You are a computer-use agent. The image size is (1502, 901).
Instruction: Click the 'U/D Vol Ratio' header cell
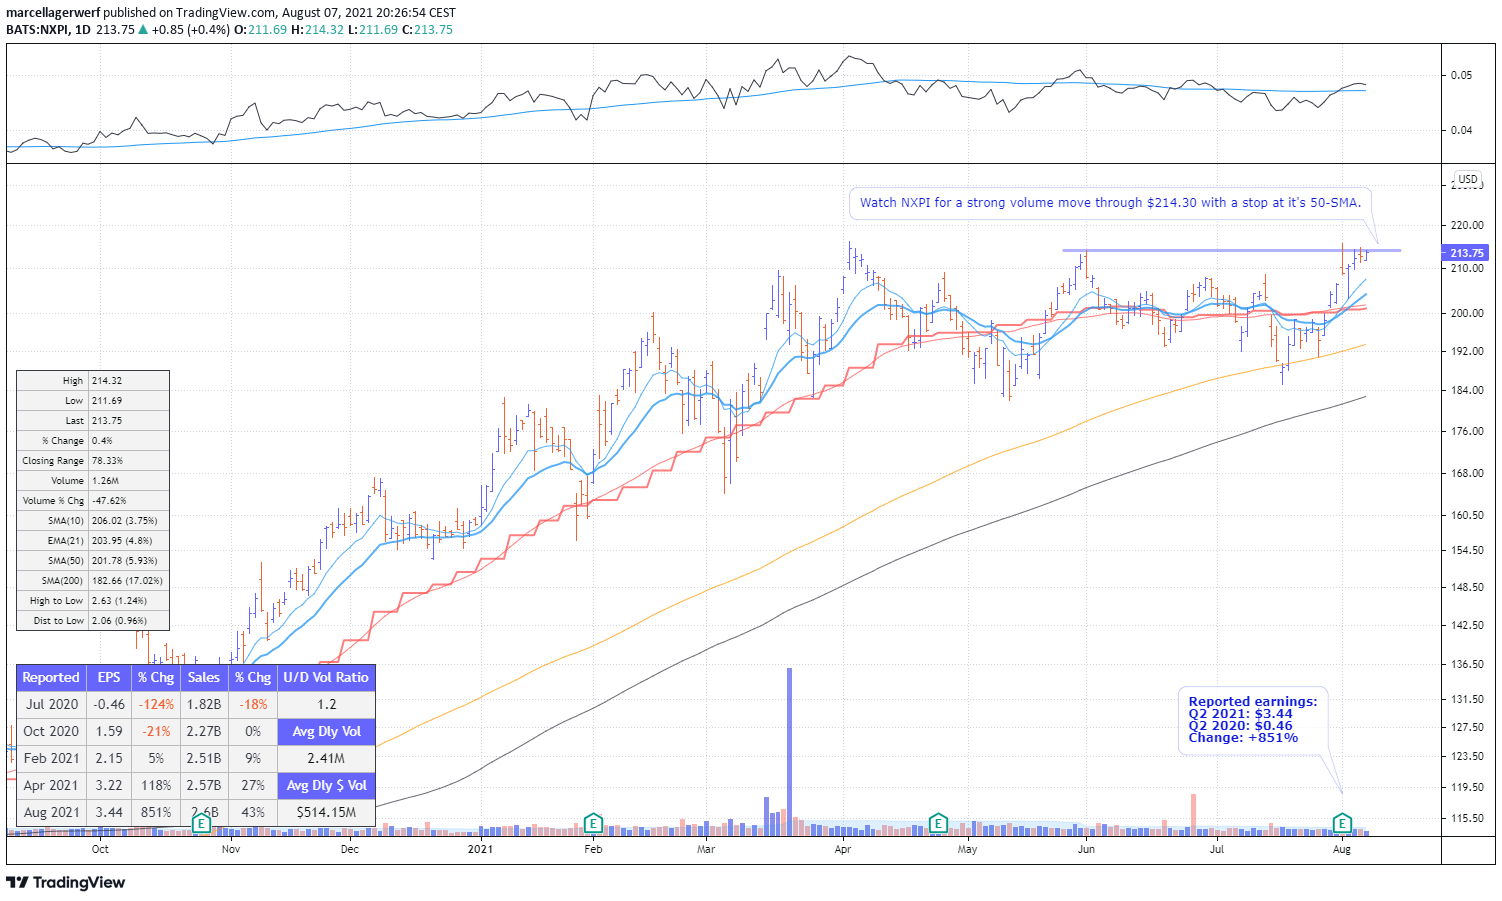pyautogui.click(x=326, y=678)
